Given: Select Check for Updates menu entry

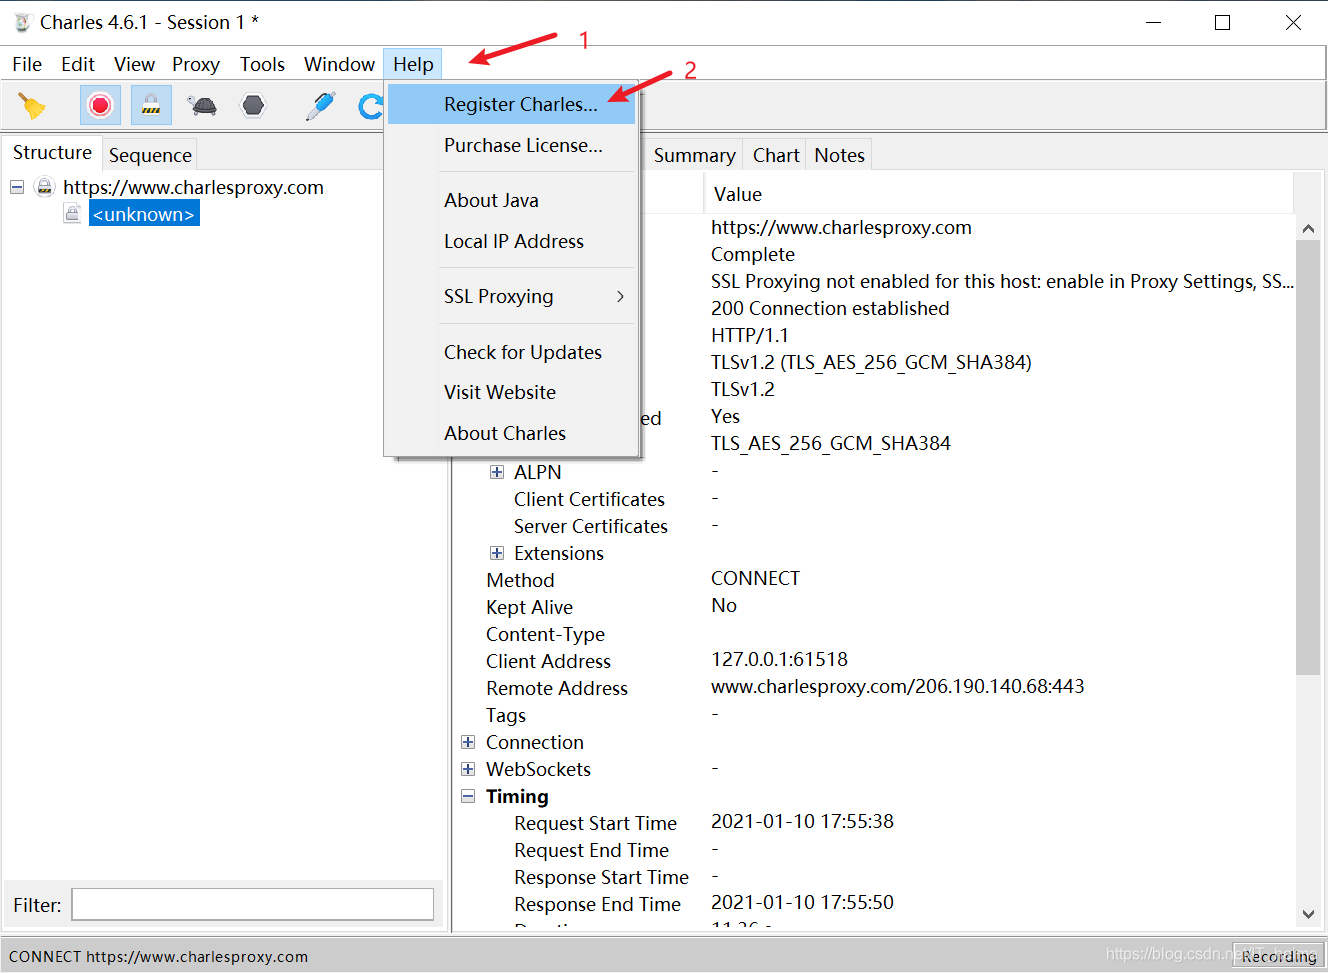Looking at the screenshot, I should click(x=511, y=352).
